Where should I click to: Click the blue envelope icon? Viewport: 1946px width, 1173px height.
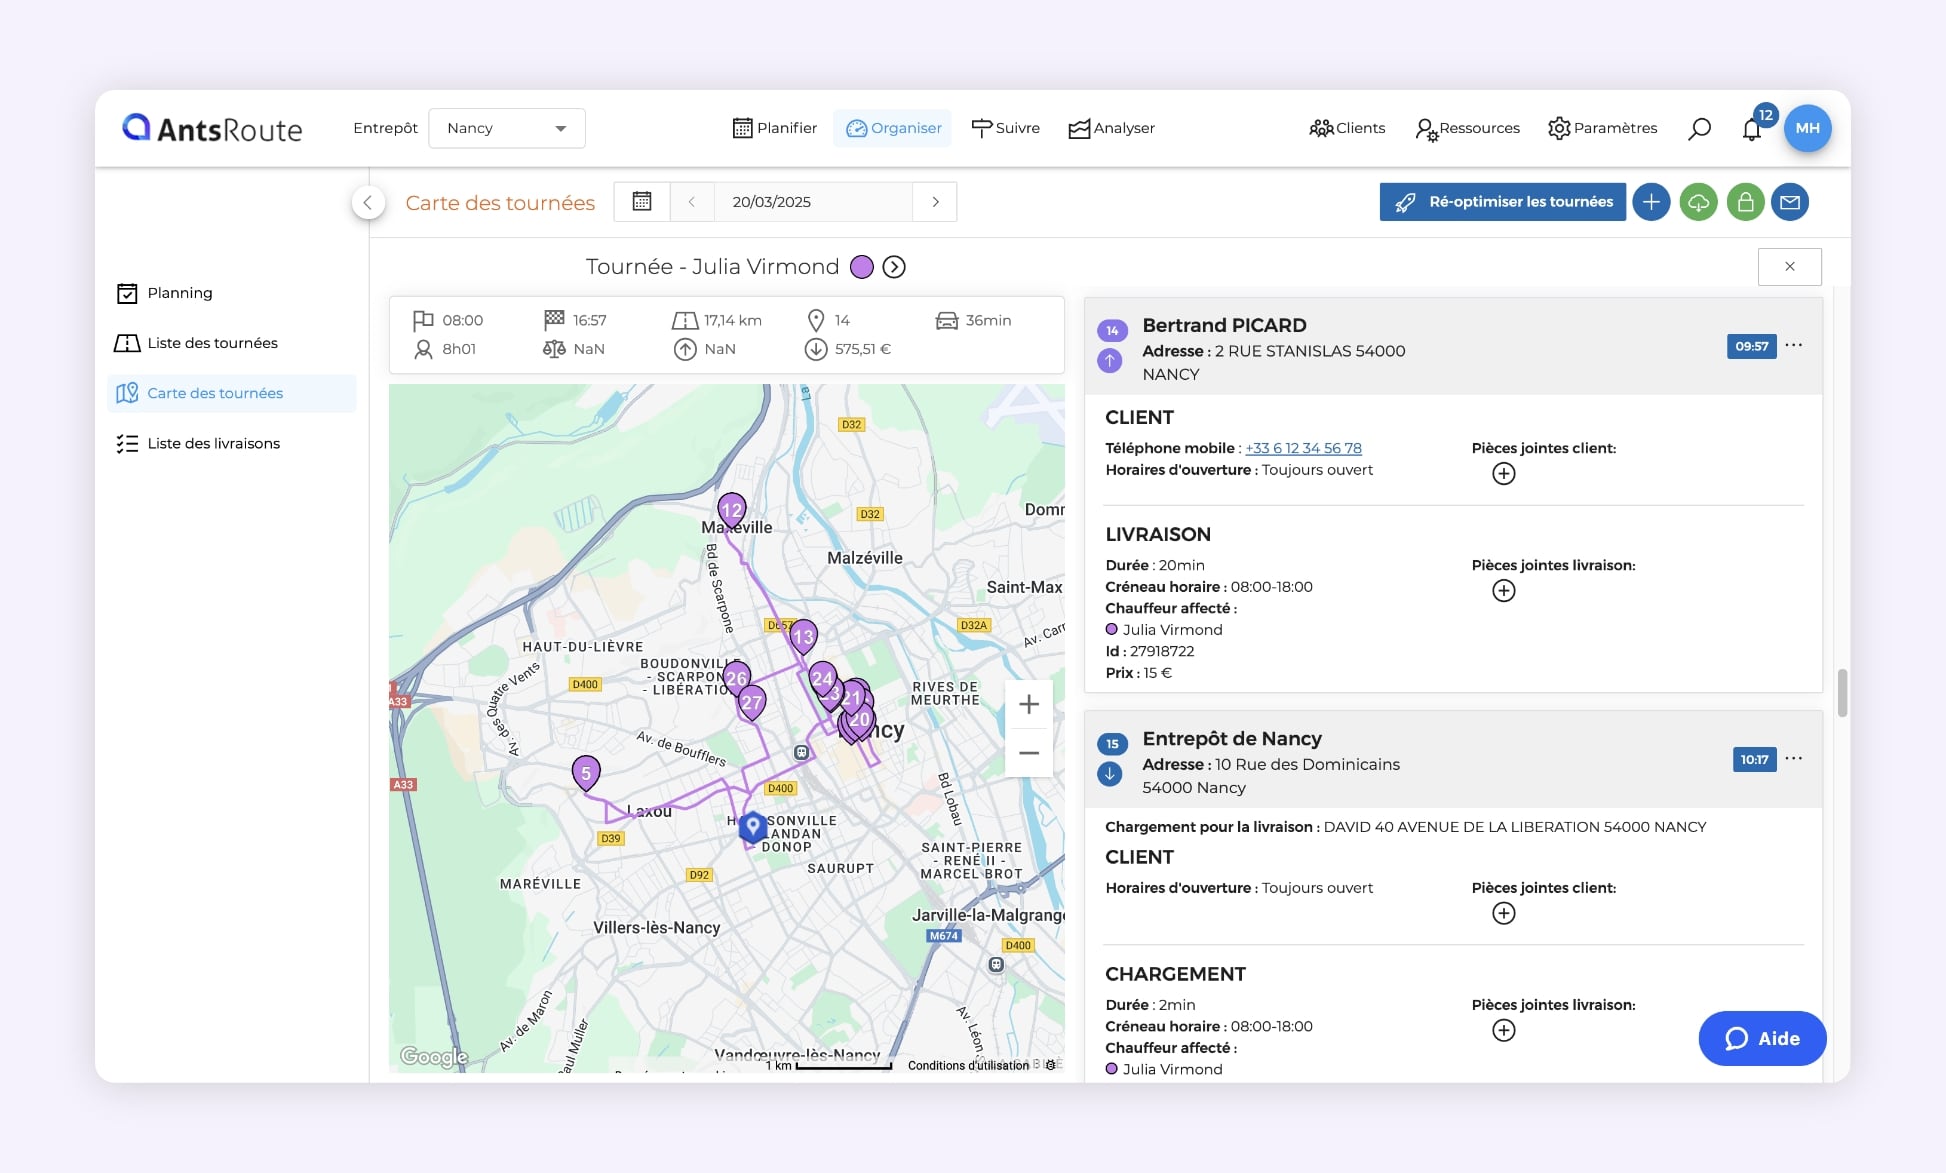click(1790, 202)
